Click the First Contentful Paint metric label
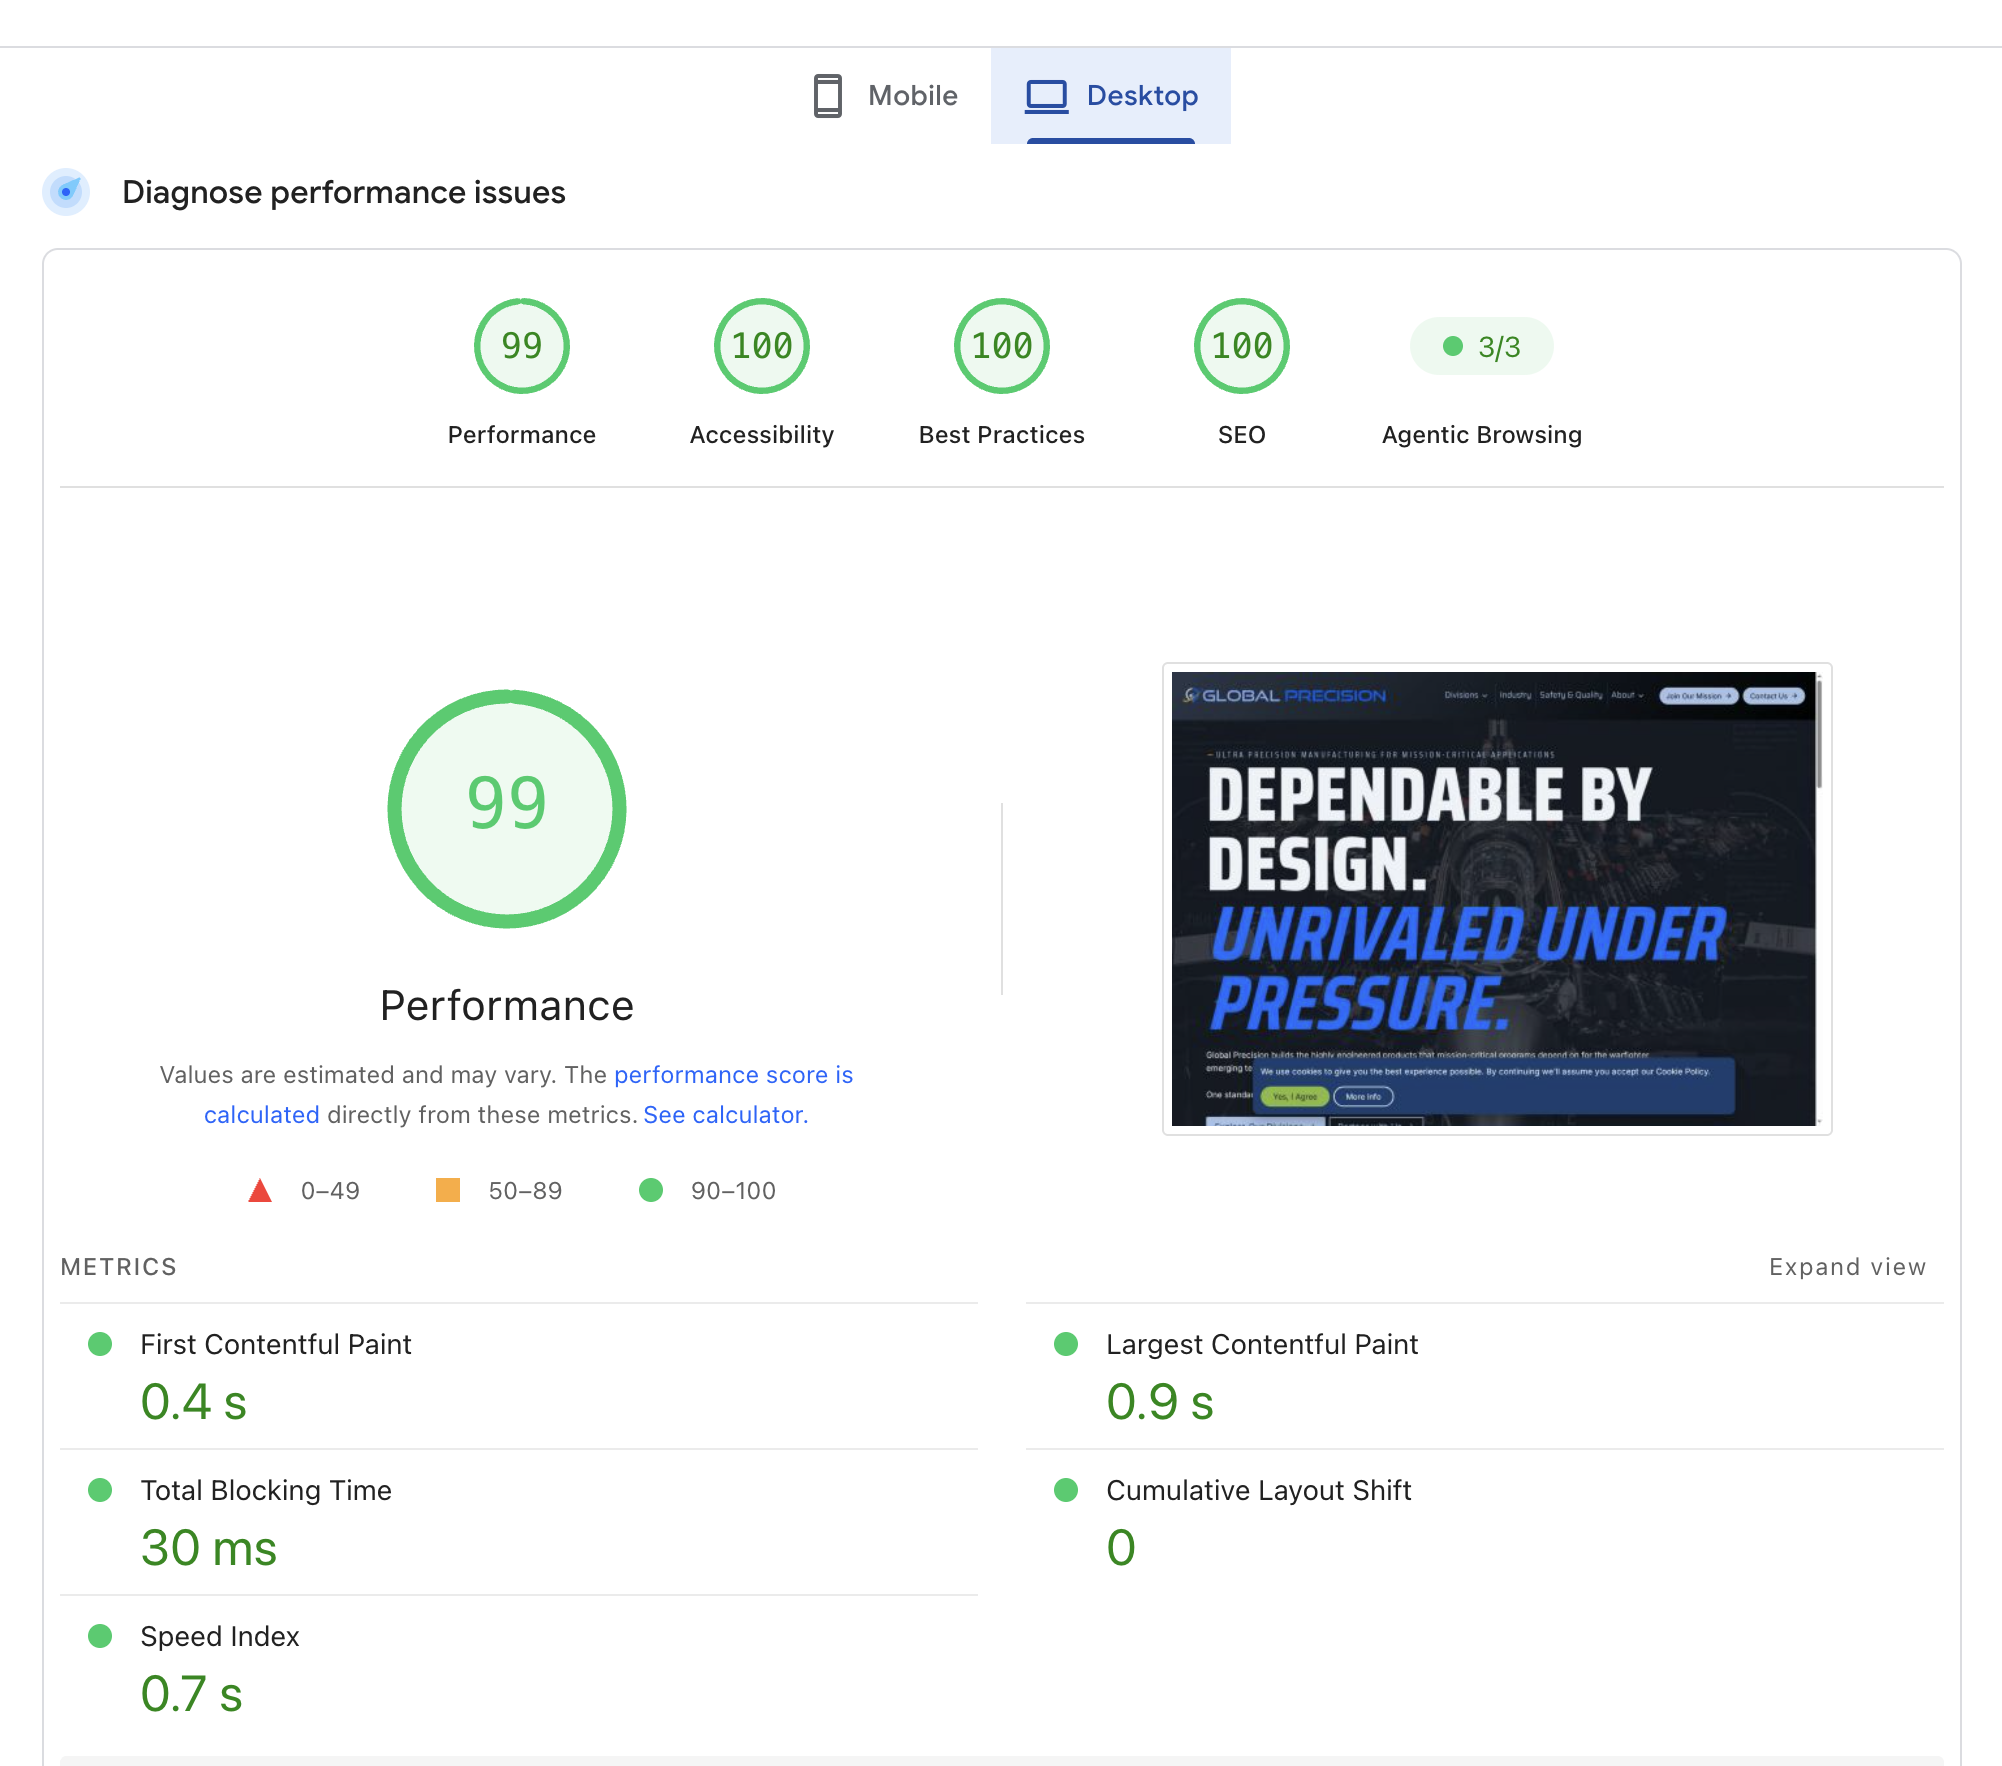Image resolution: width=2002 pixels, height=1766 pixels. 276,1345
